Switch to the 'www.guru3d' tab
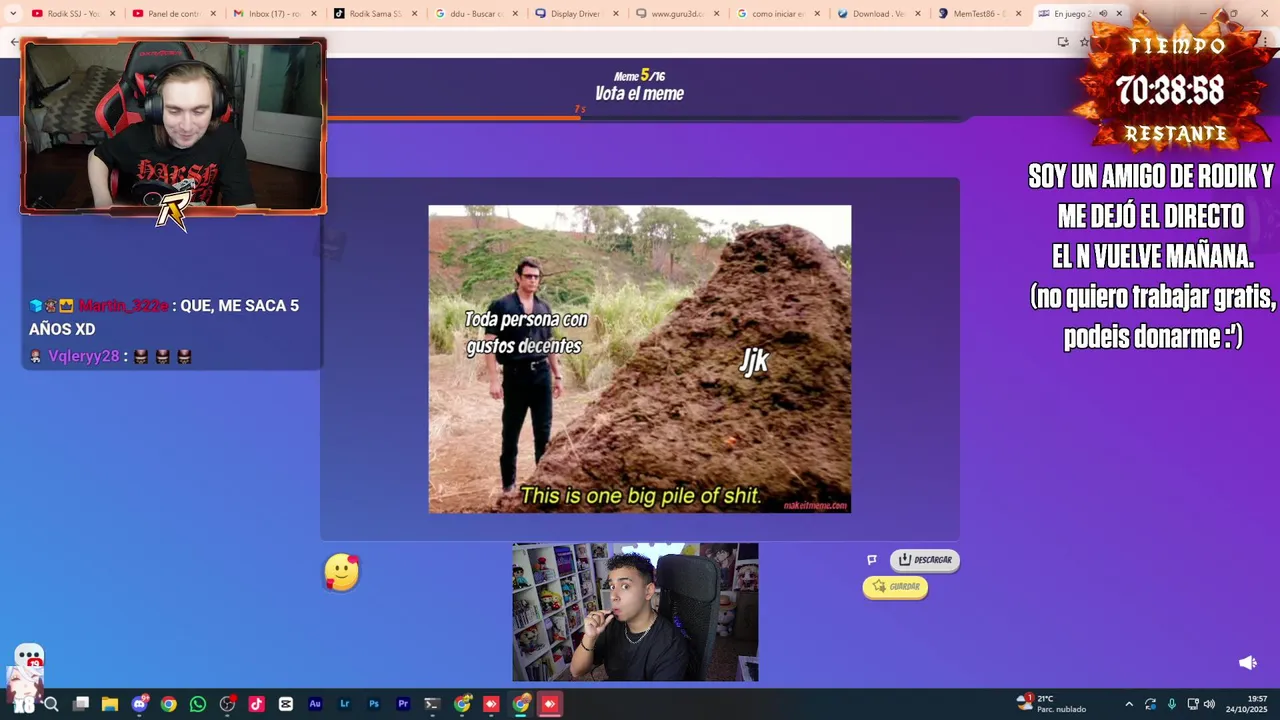The height and width of the screenshot is (720, 1280). [677, 14]
